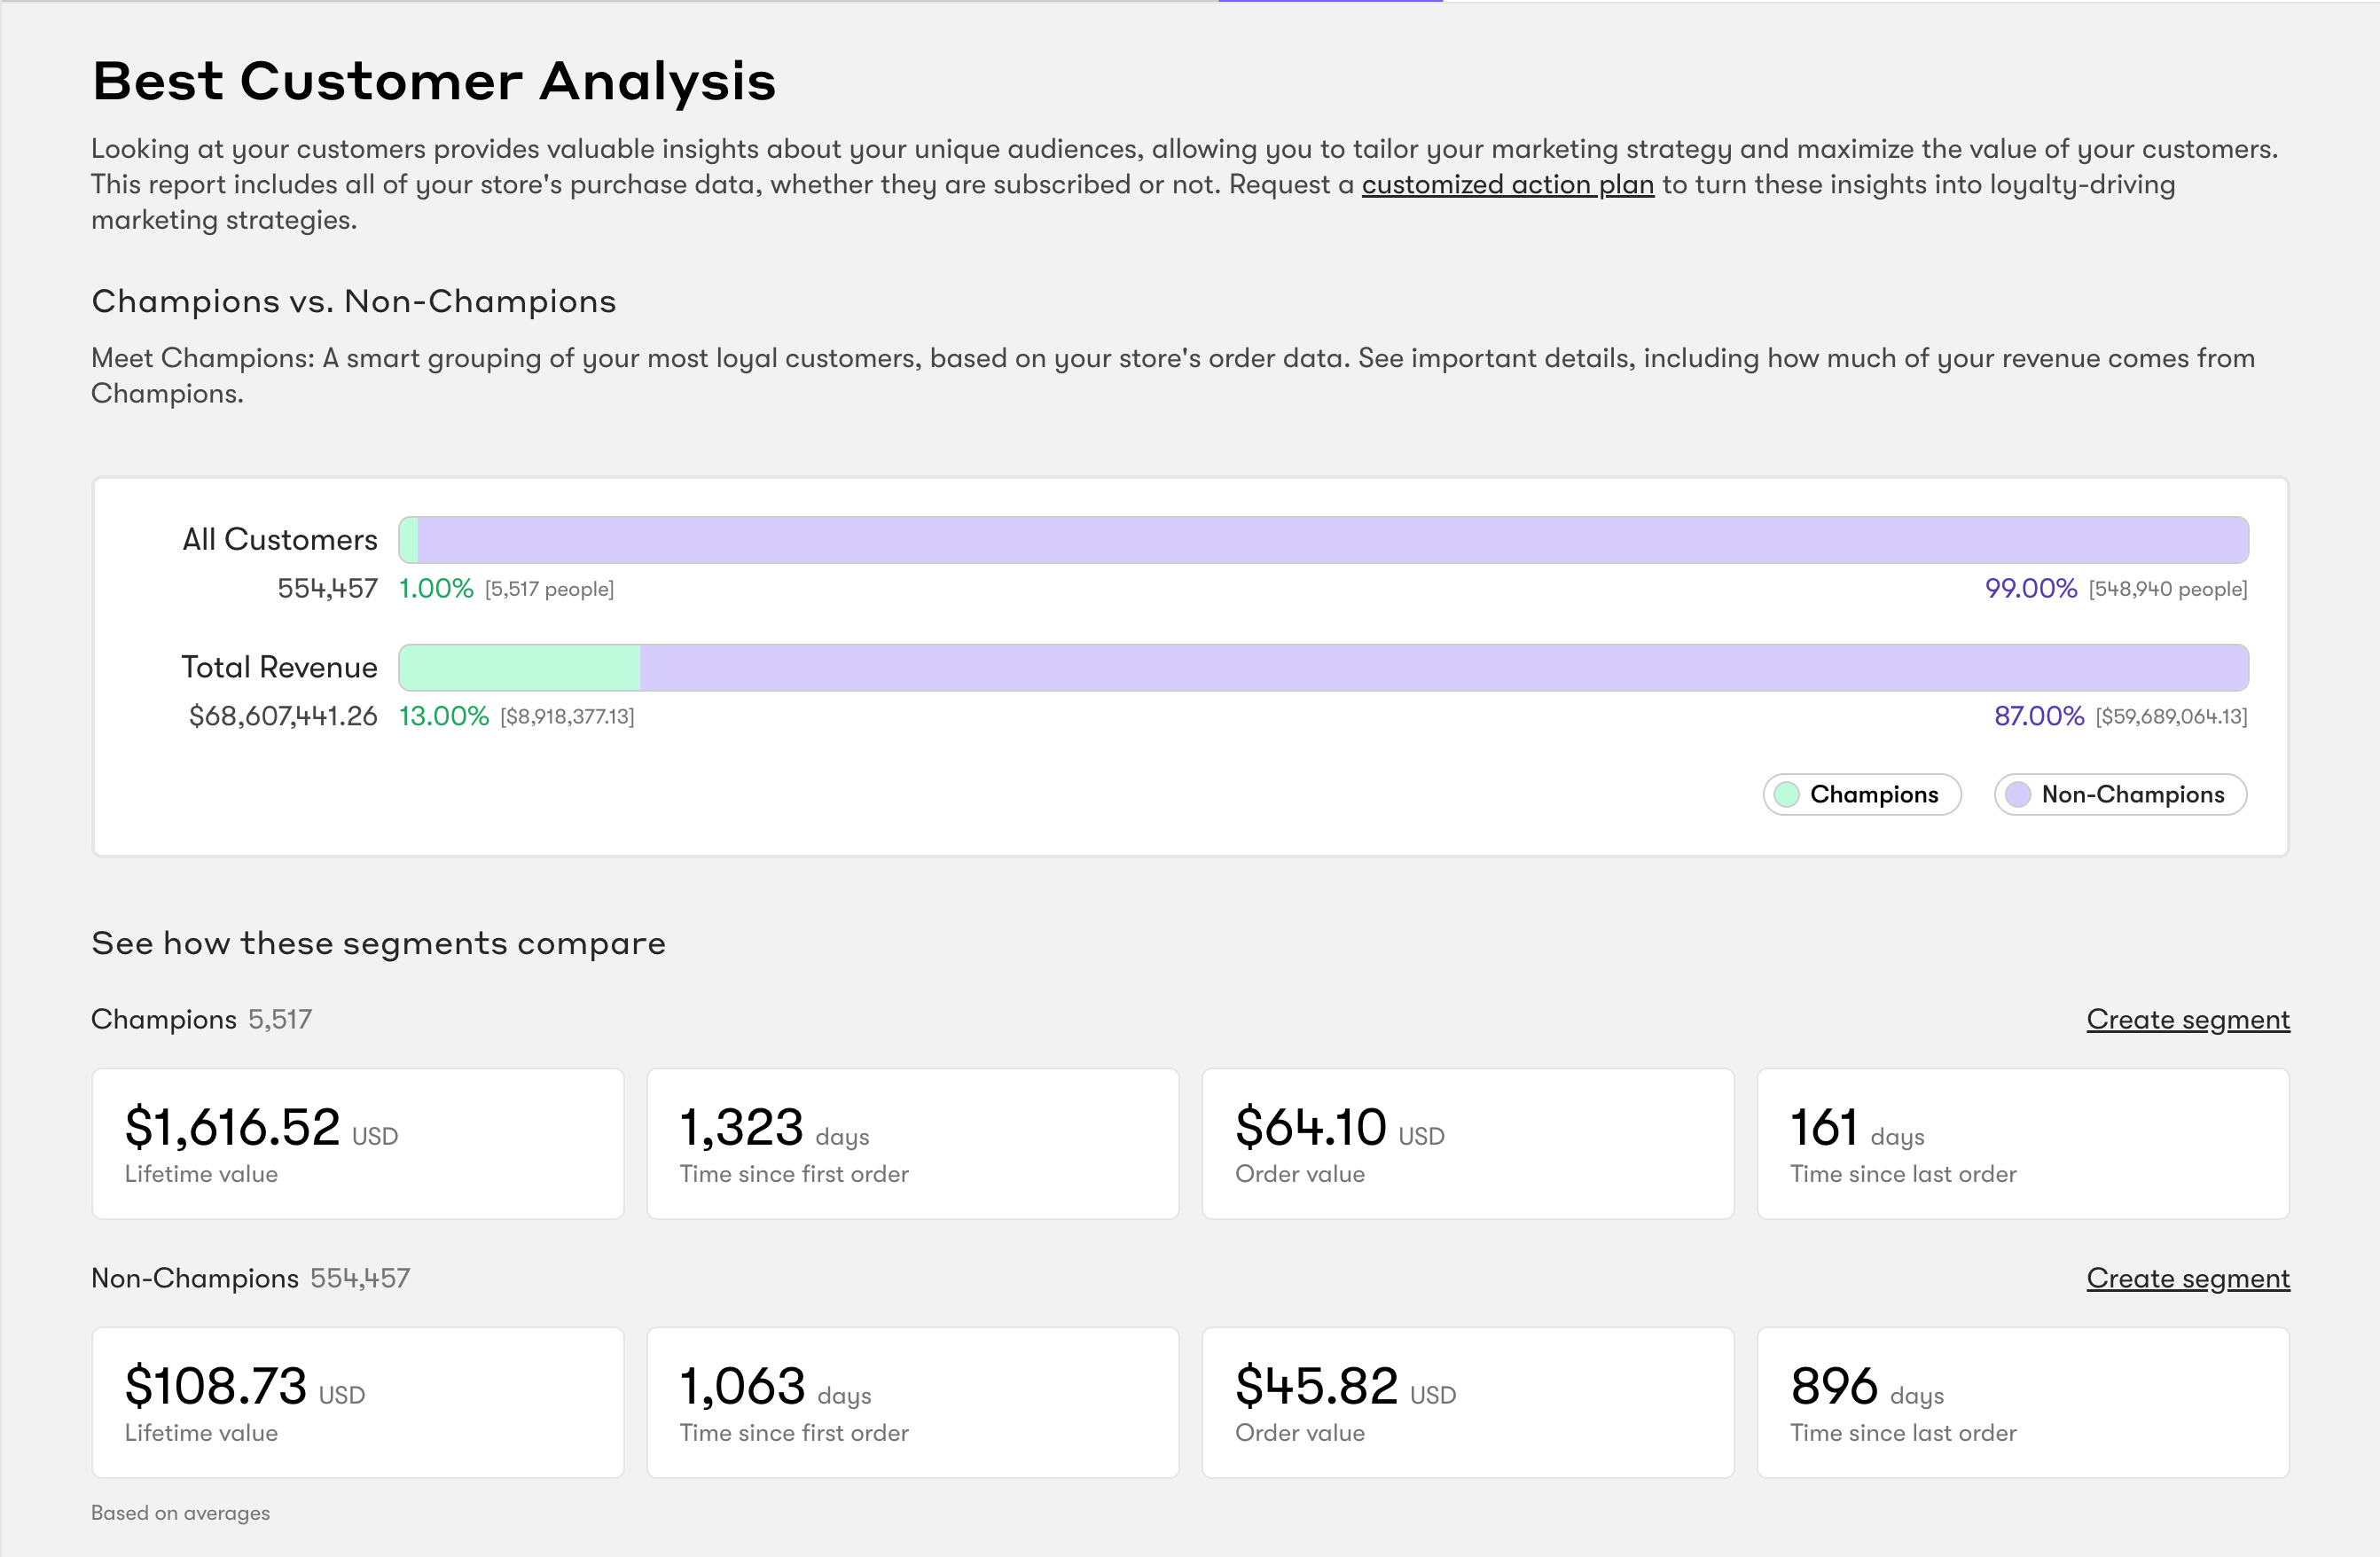Select the Non-Champions 1,063 days first order card
This screenshot has width=2380, height=1557.
point(912,1402)
